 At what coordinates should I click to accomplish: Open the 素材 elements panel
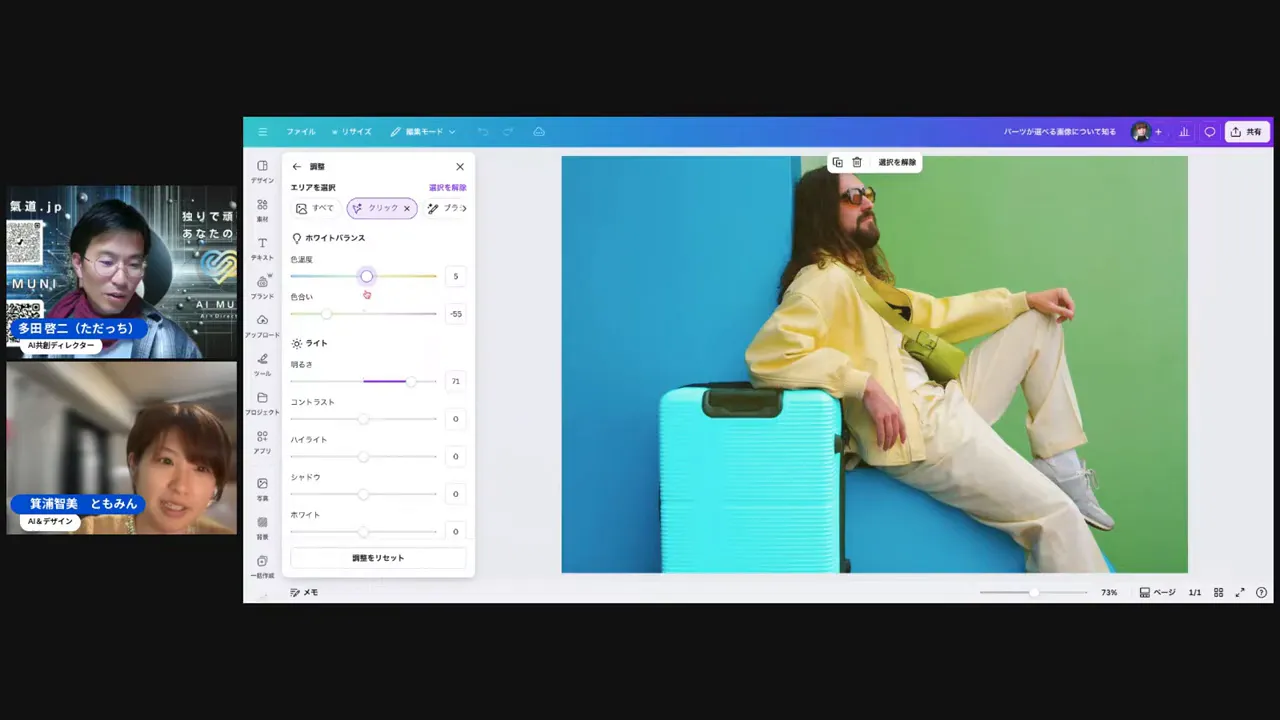point(262,210)
